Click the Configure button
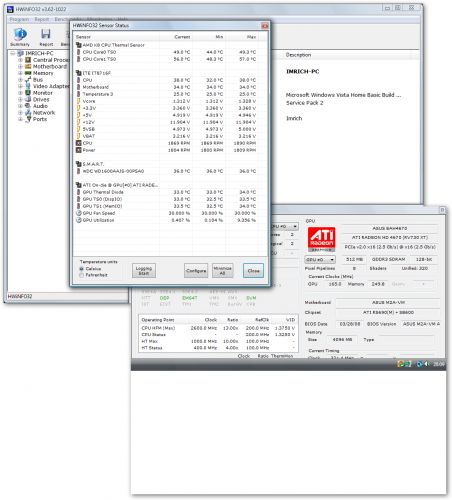This screenshot has height=500, width=452. click(x=196, y=271)
